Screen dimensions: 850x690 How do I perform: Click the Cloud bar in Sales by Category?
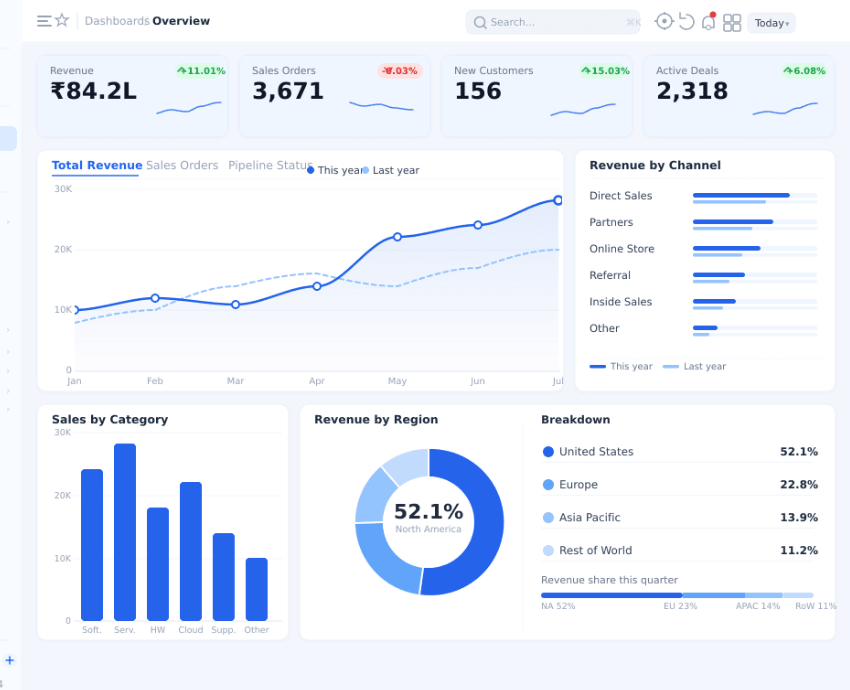[191, 551]
